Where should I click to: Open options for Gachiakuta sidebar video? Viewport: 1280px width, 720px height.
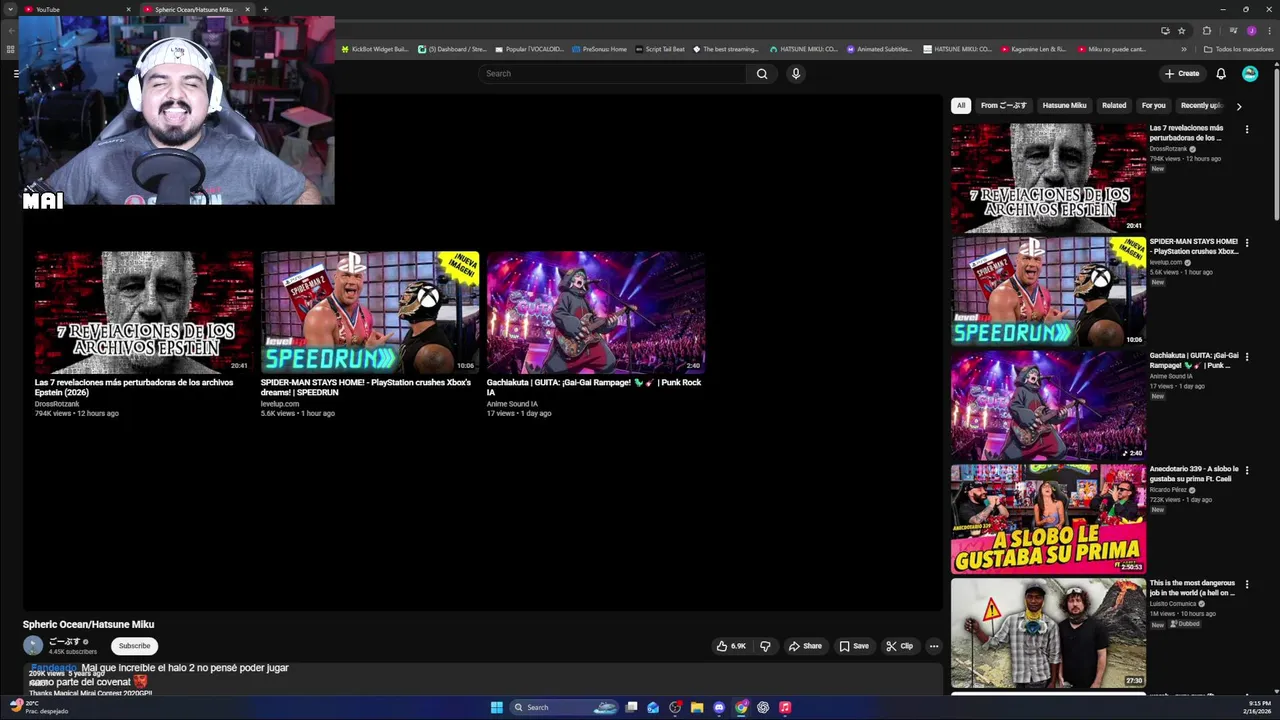pyautogui.click(x=1247, y=357)
